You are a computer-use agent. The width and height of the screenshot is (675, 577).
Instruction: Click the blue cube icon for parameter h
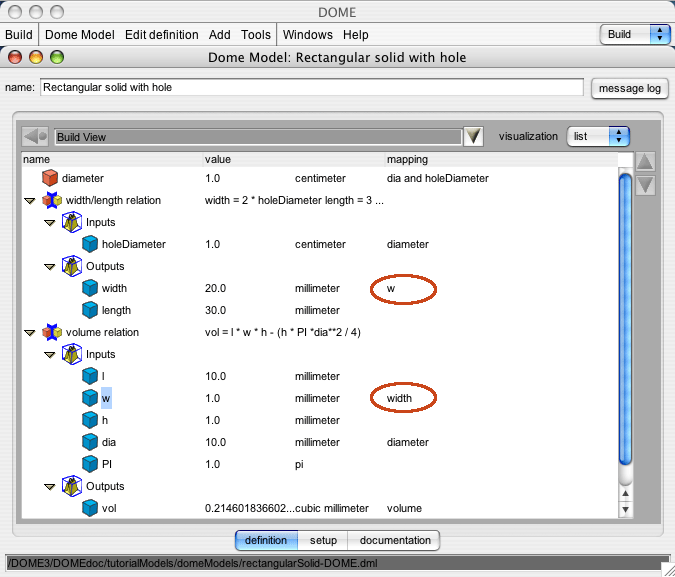point(90,420)
